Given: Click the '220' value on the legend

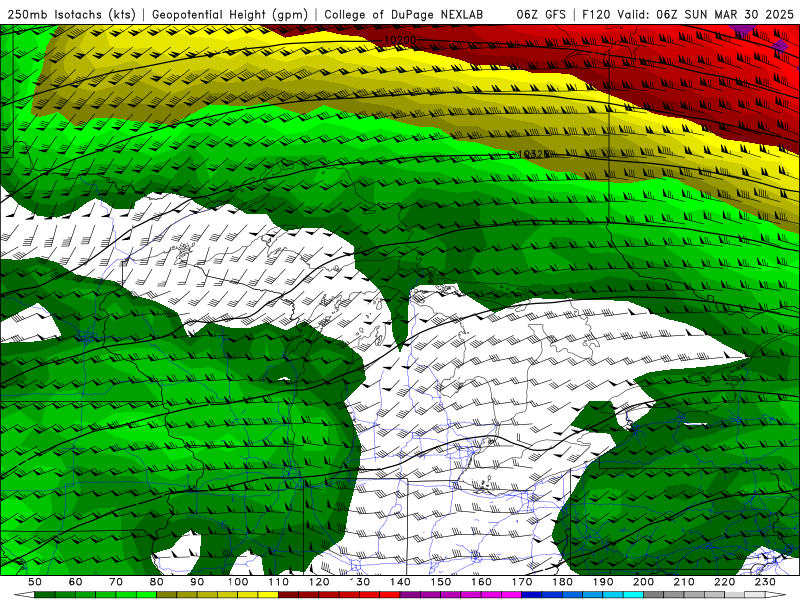Looking at the screenshot, I should click(724, 582).
